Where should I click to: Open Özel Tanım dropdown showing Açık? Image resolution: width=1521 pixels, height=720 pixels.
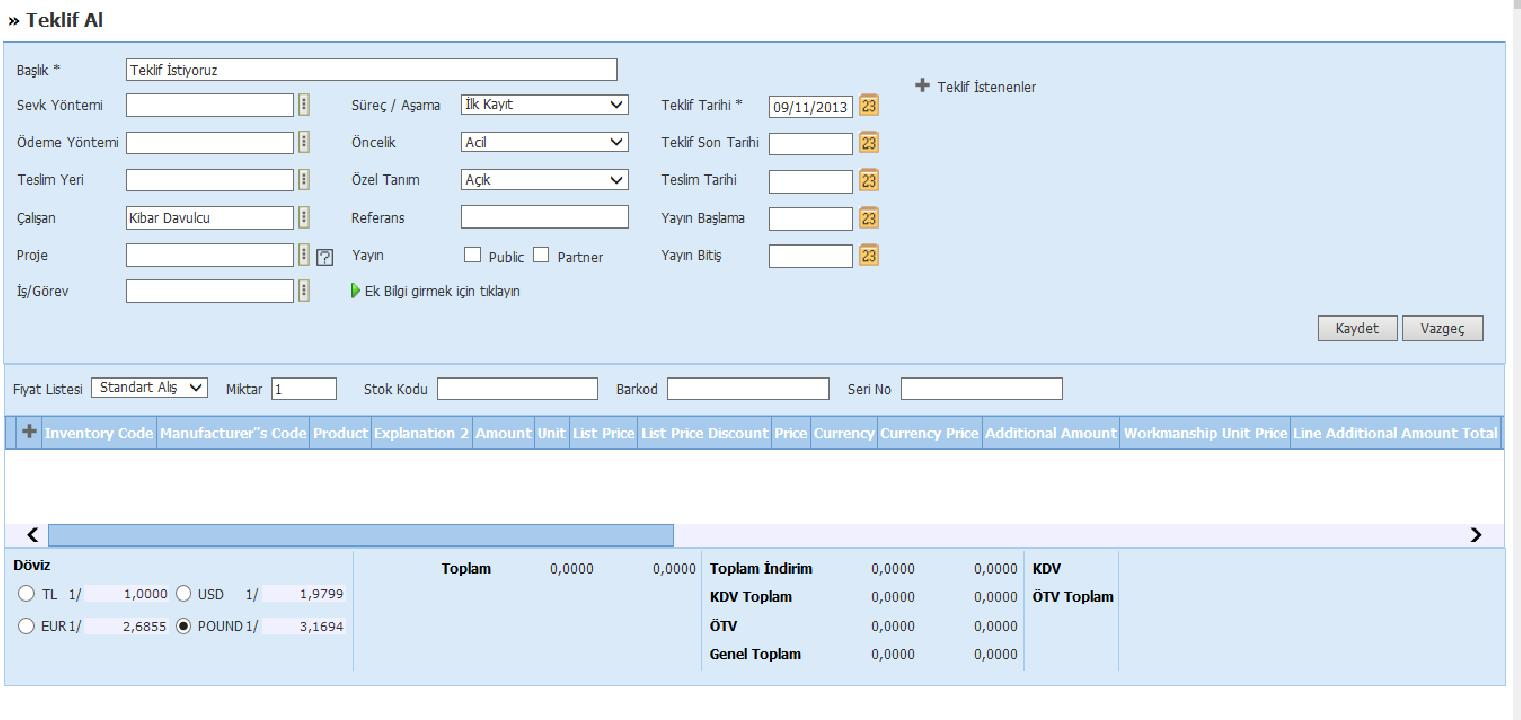[x=545, y=180]
